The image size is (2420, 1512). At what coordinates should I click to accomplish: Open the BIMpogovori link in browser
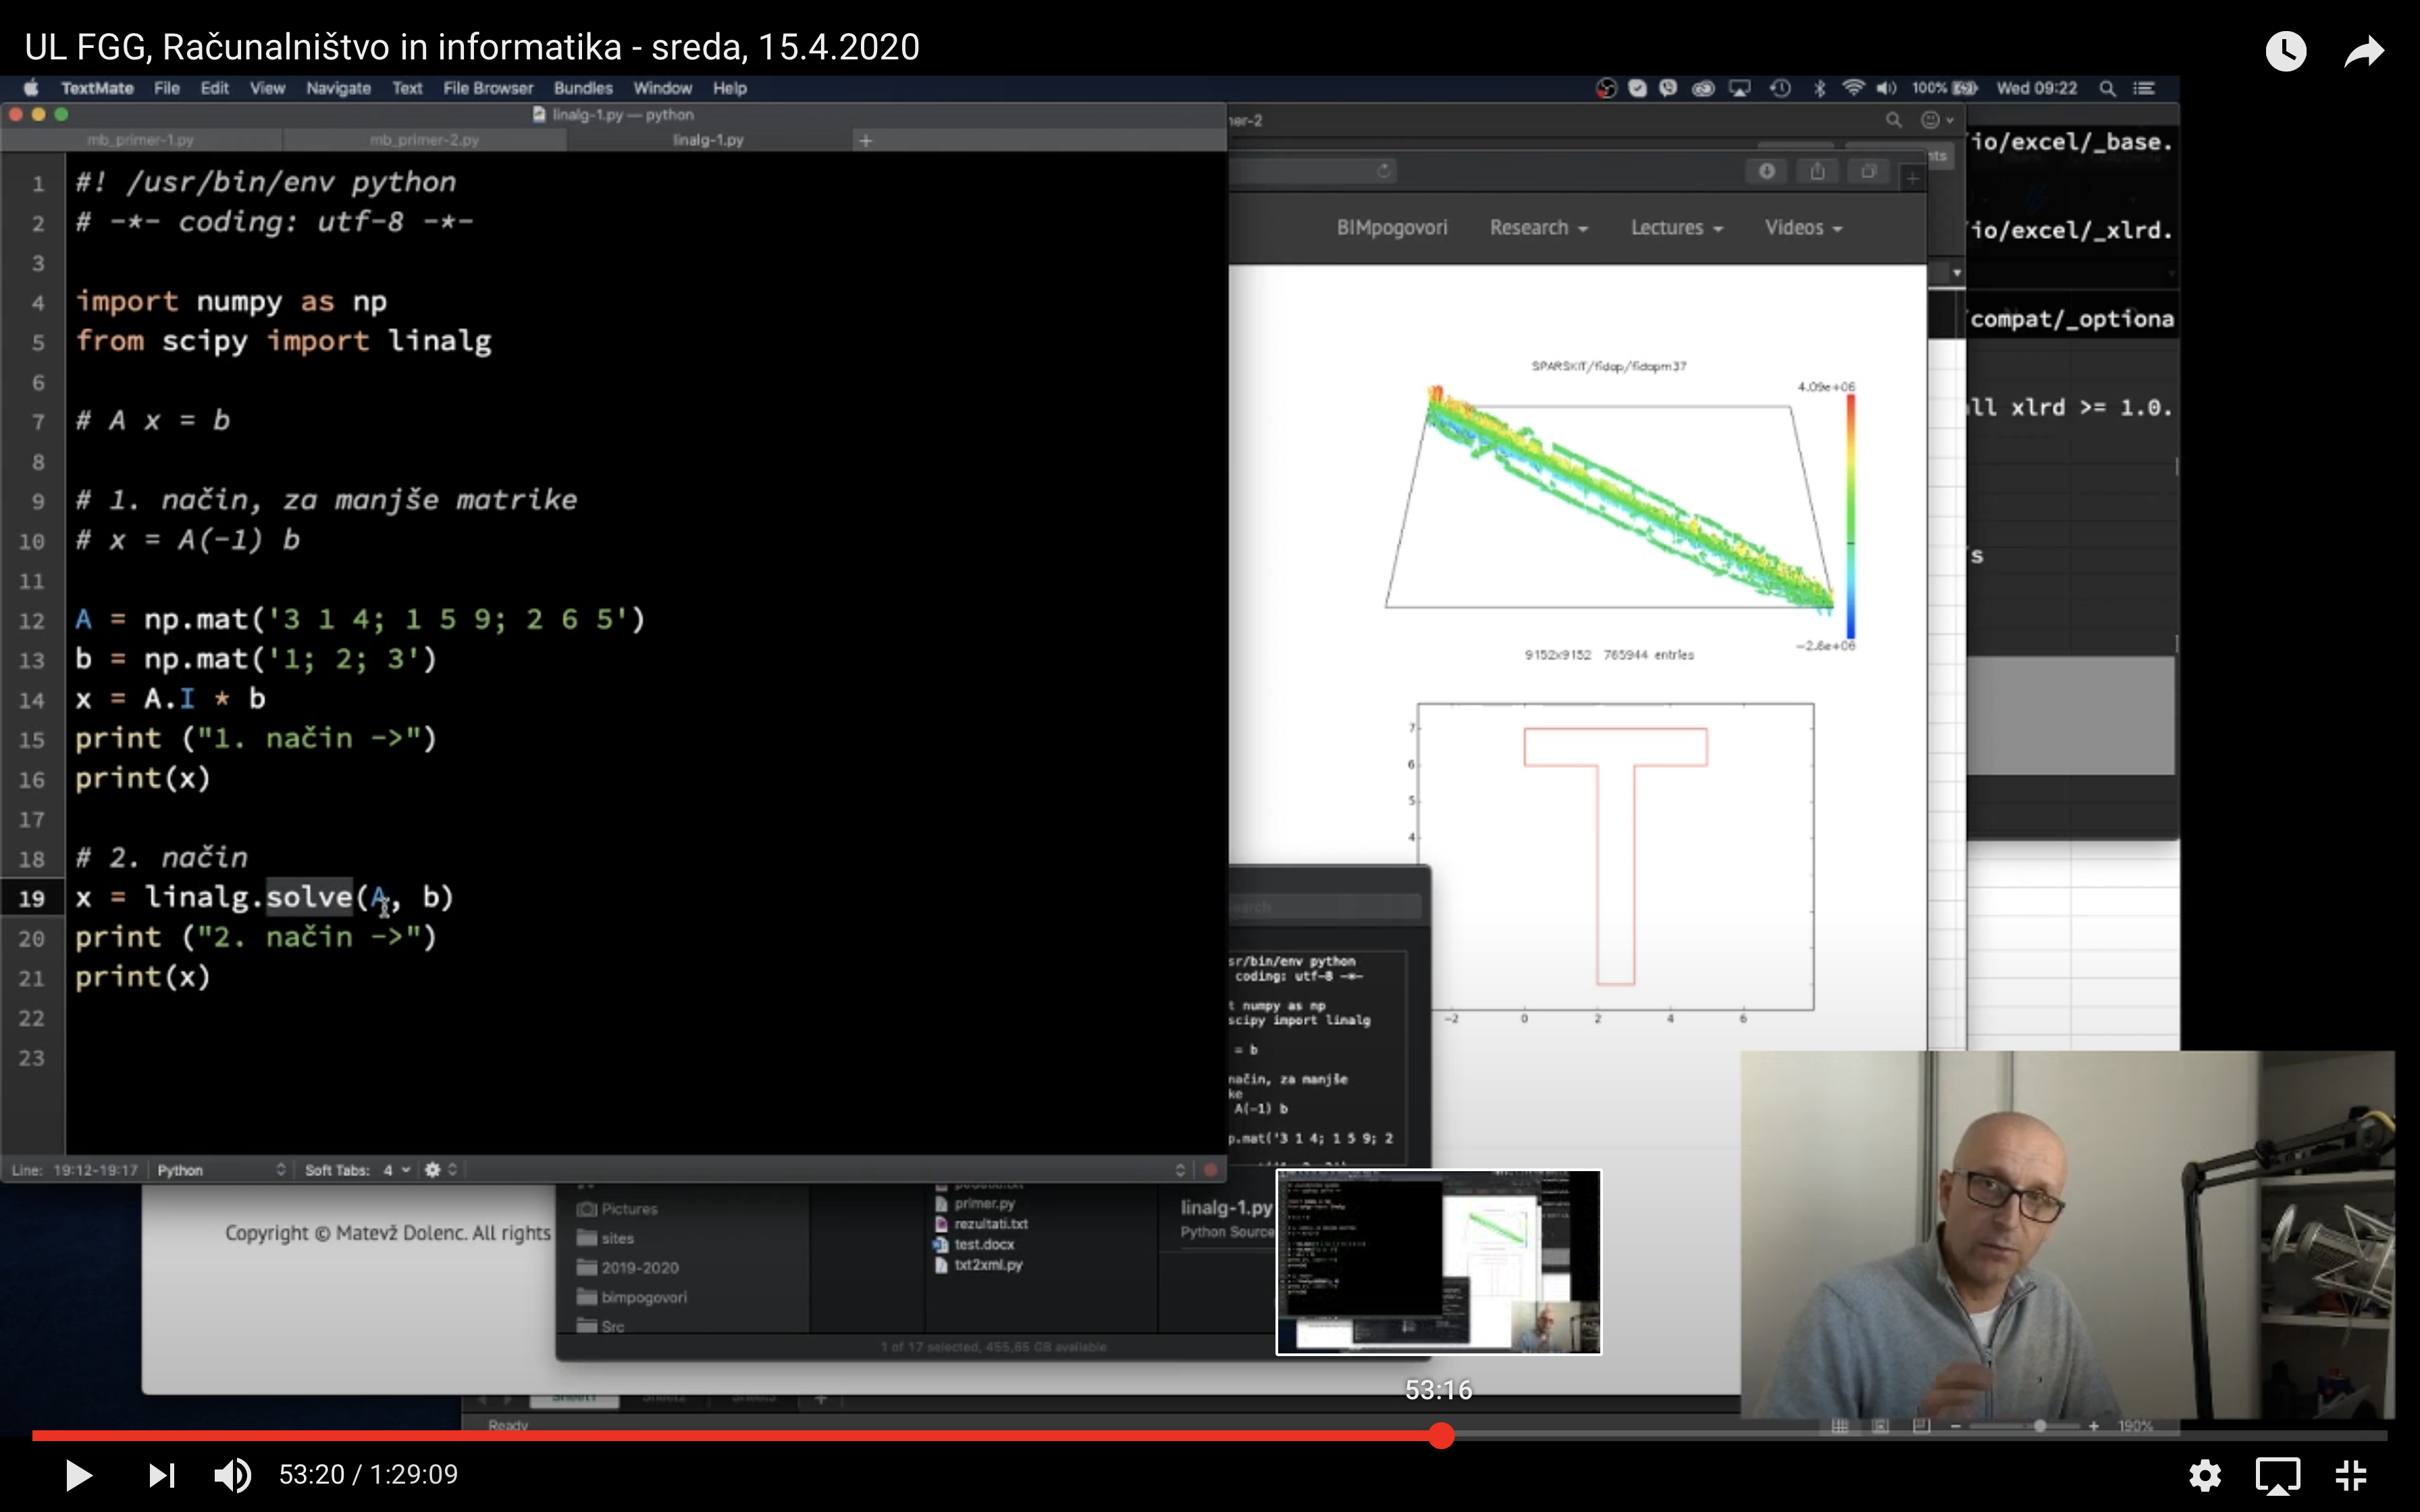click(x=1392, y=228)
